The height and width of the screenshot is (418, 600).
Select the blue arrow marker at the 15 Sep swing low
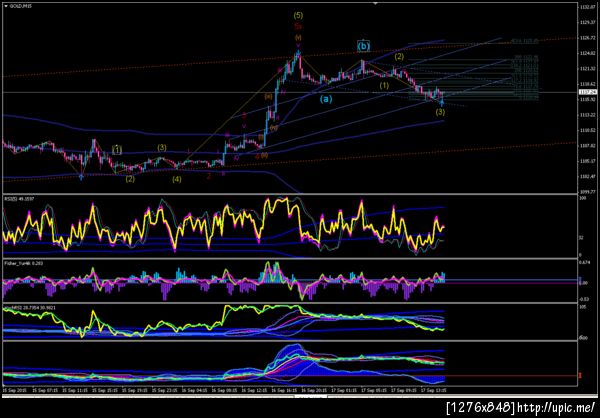[81, 176]
